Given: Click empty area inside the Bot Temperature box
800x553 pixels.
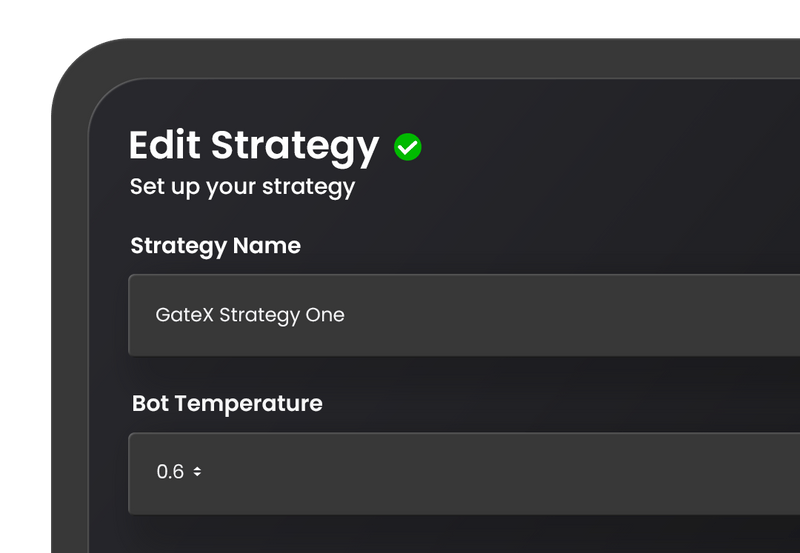Looking at the screenshot, I should click(x=500, y=473).
